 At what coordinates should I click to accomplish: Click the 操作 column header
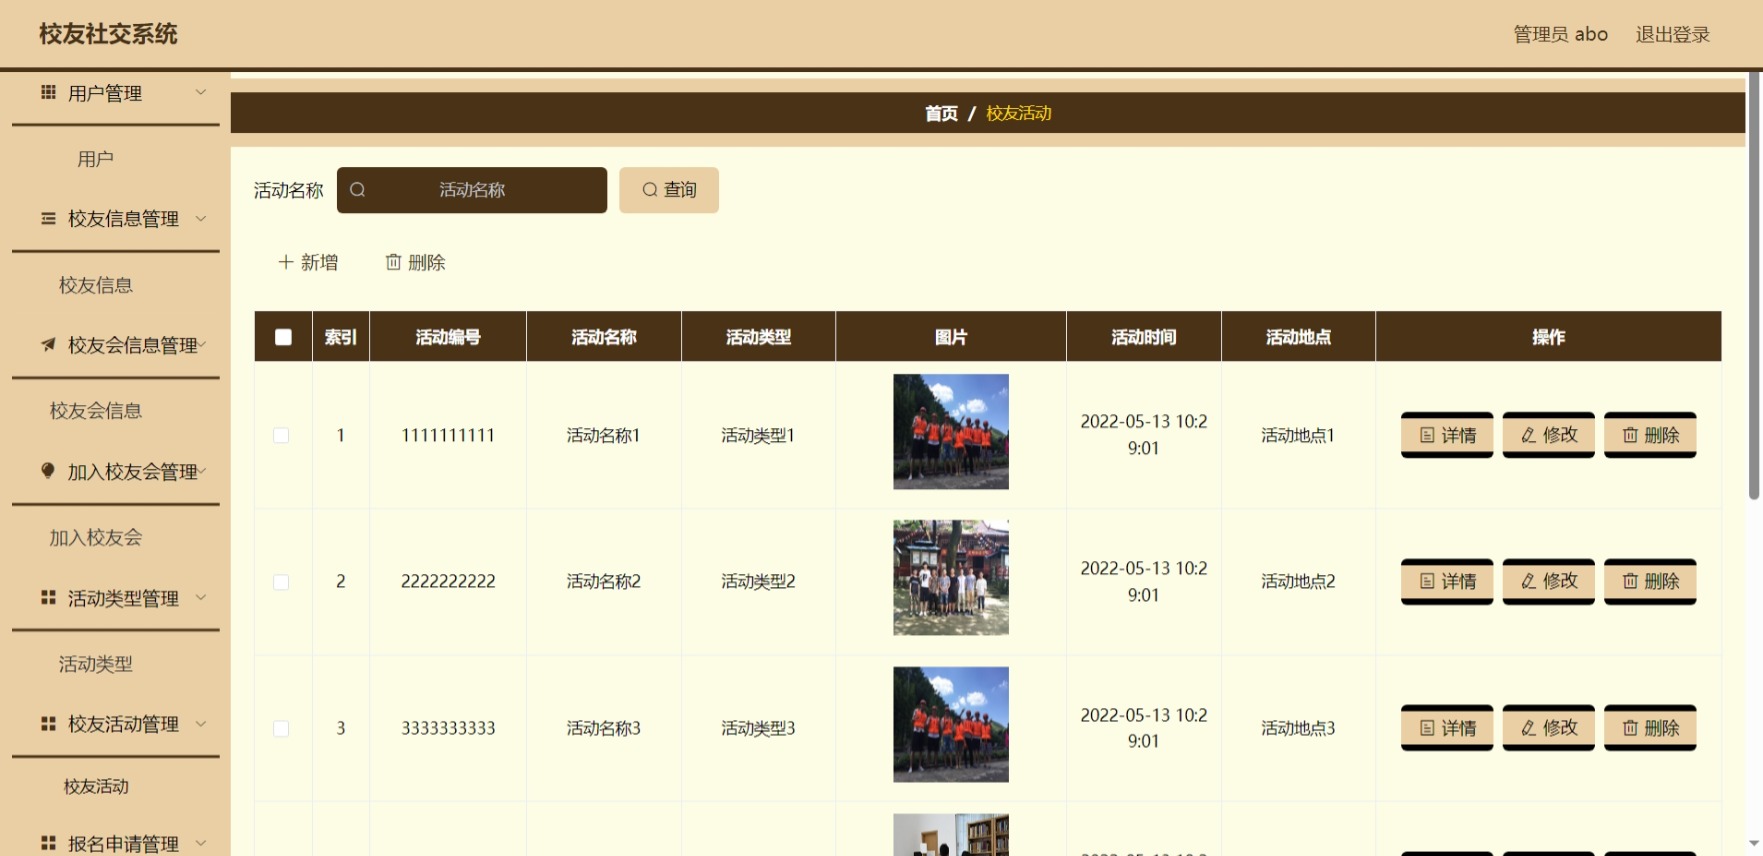[1548, 337]
